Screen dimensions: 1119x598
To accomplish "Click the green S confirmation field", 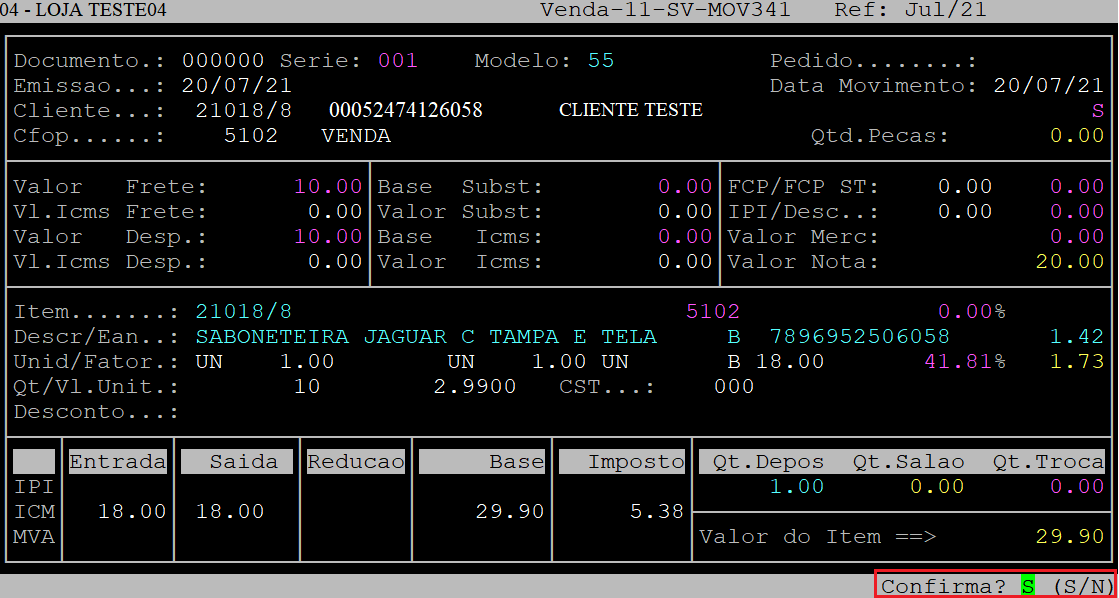I will pos(1027,587).
